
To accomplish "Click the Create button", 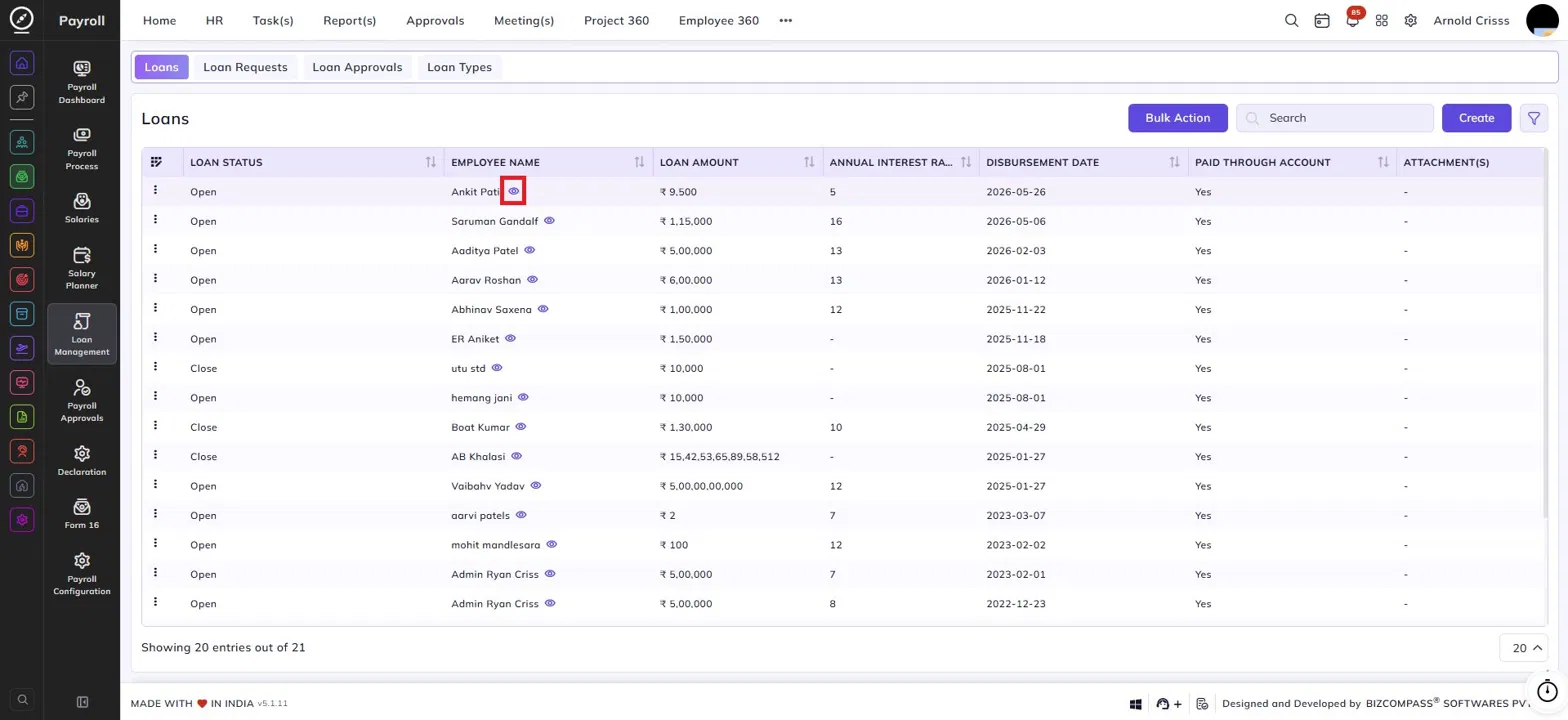I will coord(1476,118).
